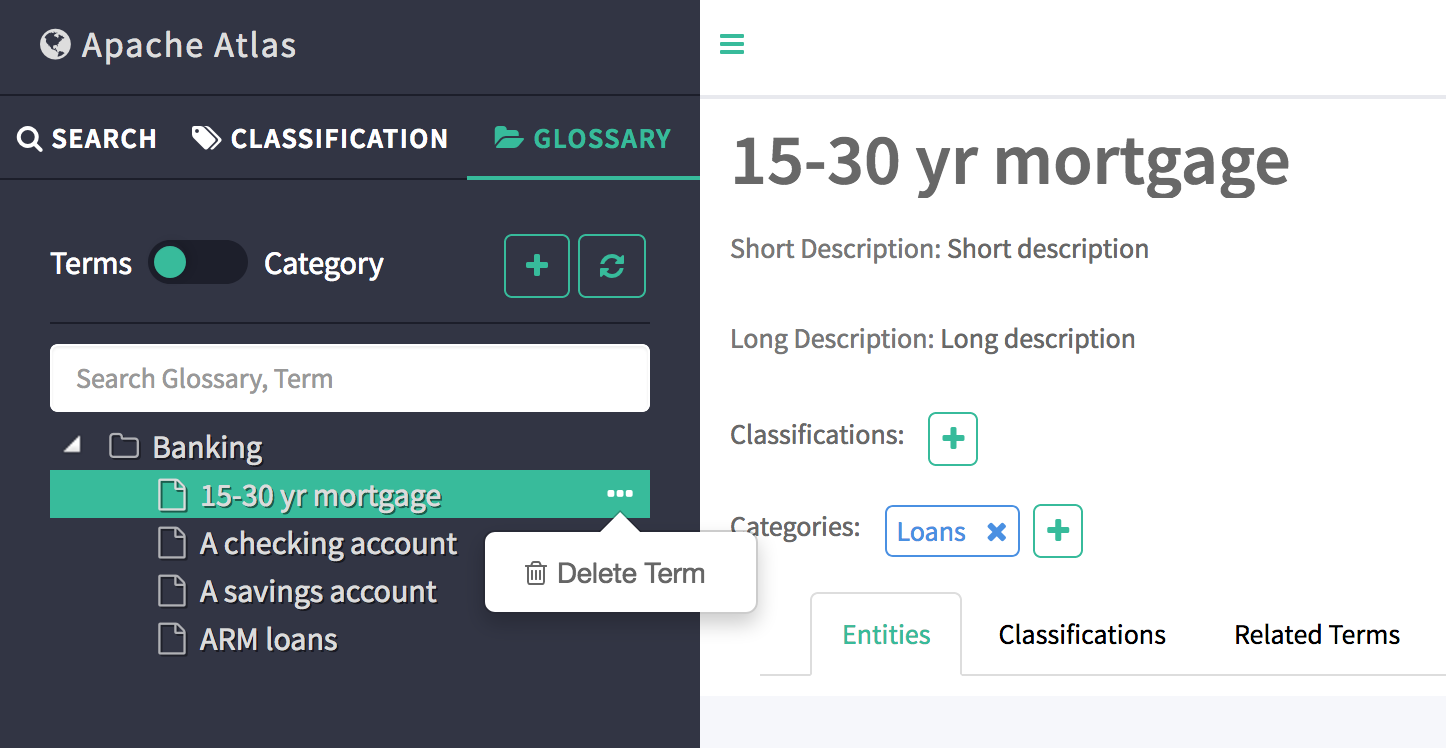This screenshot has width=1446, height=748.
Task: Click the Apache Atlas globe logo icon
Action: [x=55, y=45]
